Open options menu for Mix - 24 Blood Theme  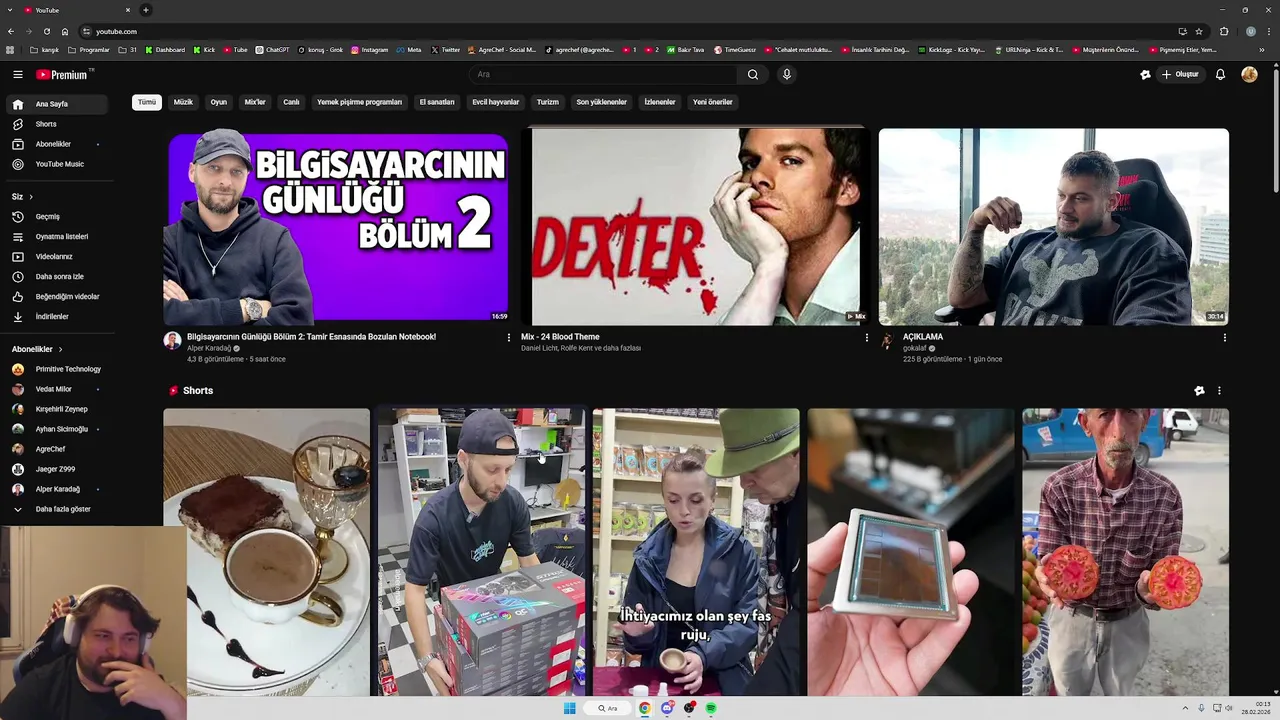click(x=867, y=338)
